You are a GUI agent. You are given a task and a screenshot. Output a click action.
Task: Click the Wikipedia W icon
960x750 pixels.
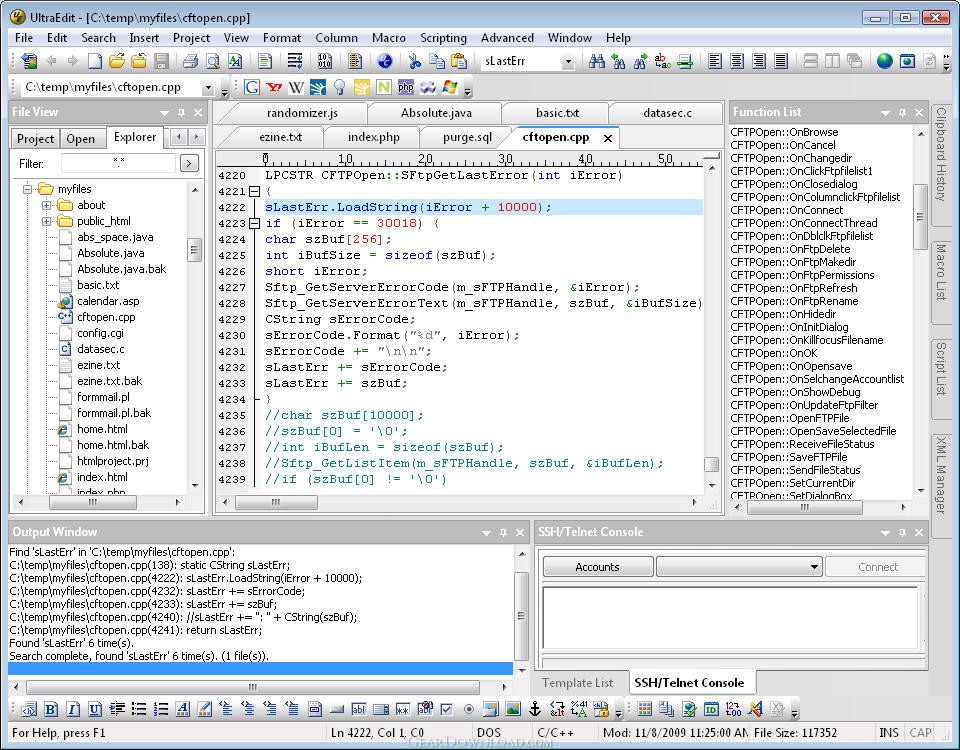296,87
